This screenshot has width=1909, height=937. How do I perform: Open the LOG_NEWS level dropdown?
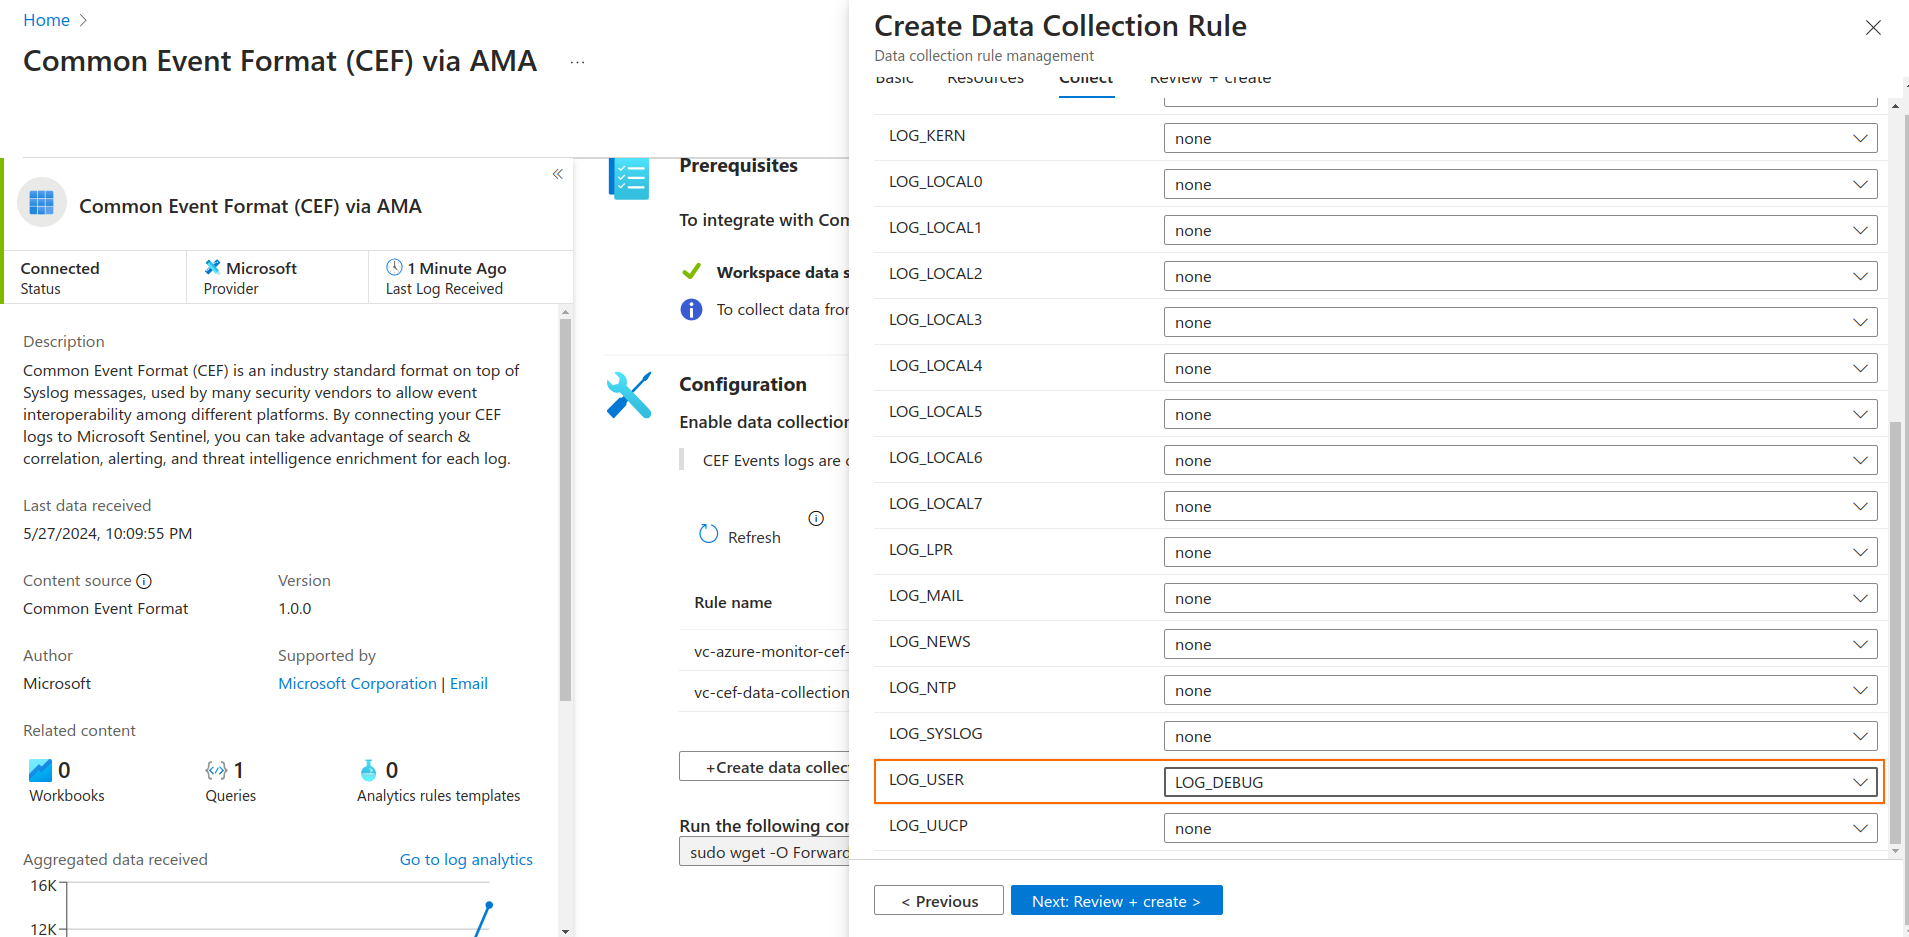point(1520,644)
